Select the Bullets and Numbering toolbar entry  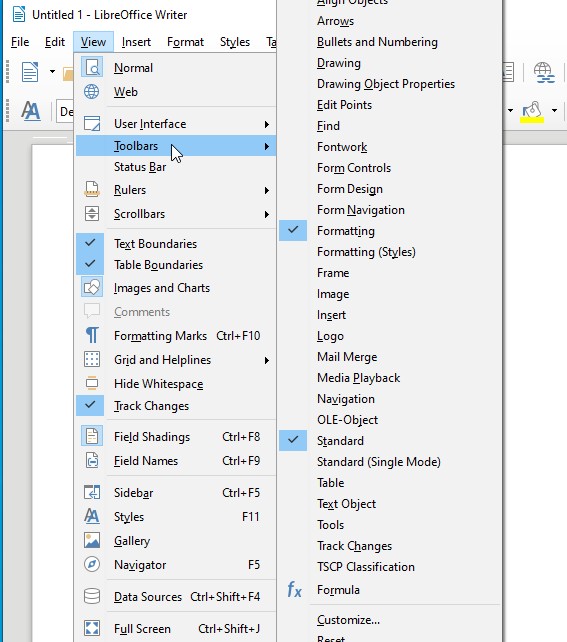389,42
